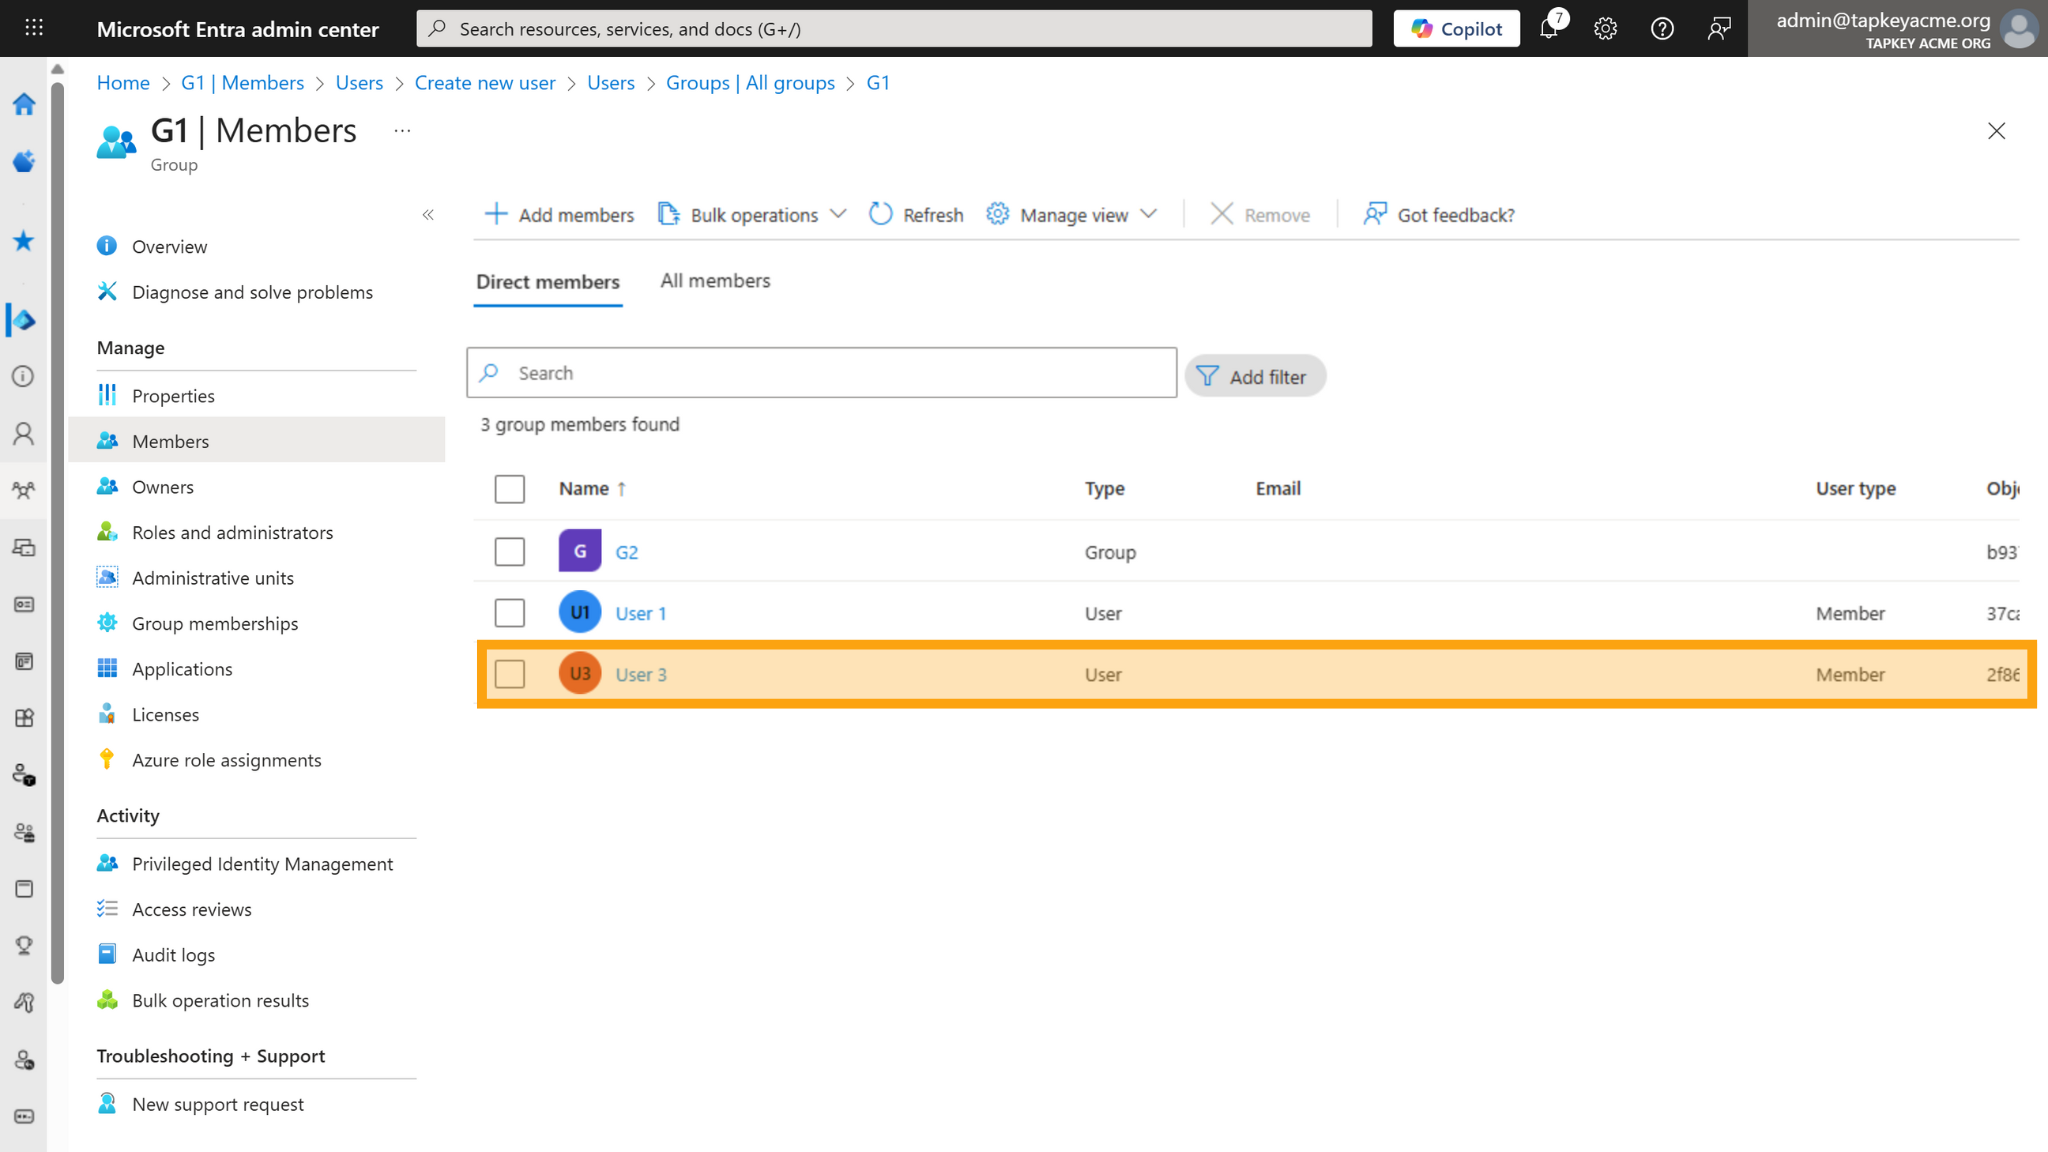Expand the Bulk operations dropdown
Viewport: 2048px width, 1152px height.
[752, 215]
